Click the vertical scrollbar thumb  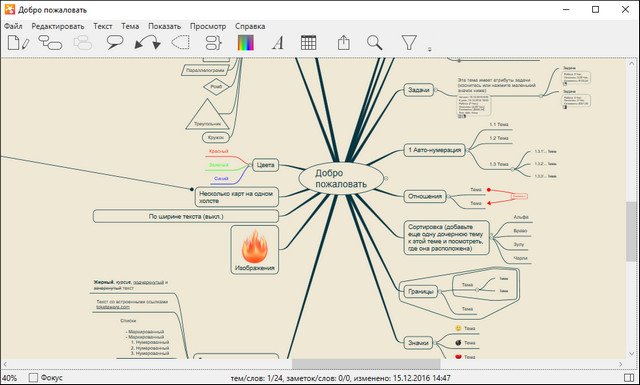click(x=631, y=231)
